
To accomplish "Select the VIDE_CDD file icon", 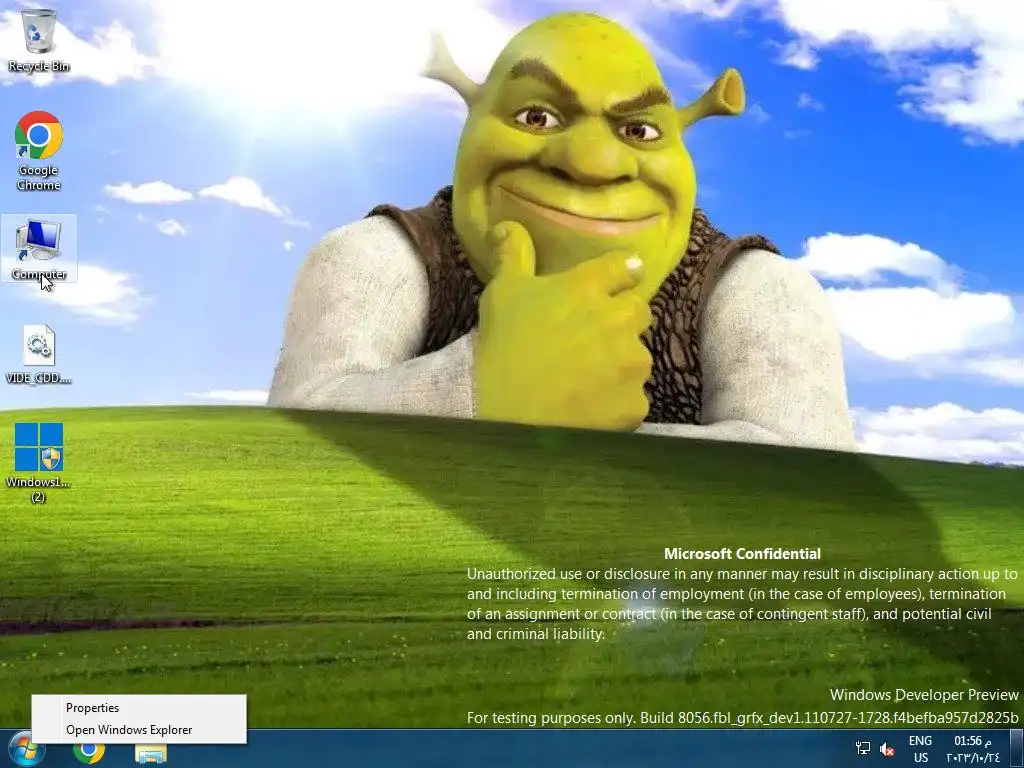I will (x=39, y=354).
